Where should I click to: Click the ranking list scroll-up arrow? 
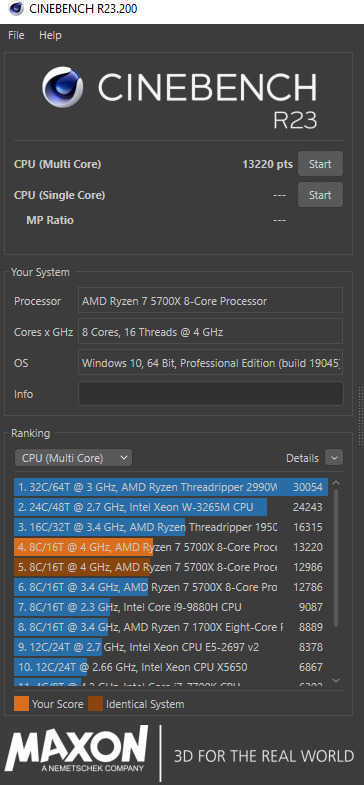click(336, 484)
